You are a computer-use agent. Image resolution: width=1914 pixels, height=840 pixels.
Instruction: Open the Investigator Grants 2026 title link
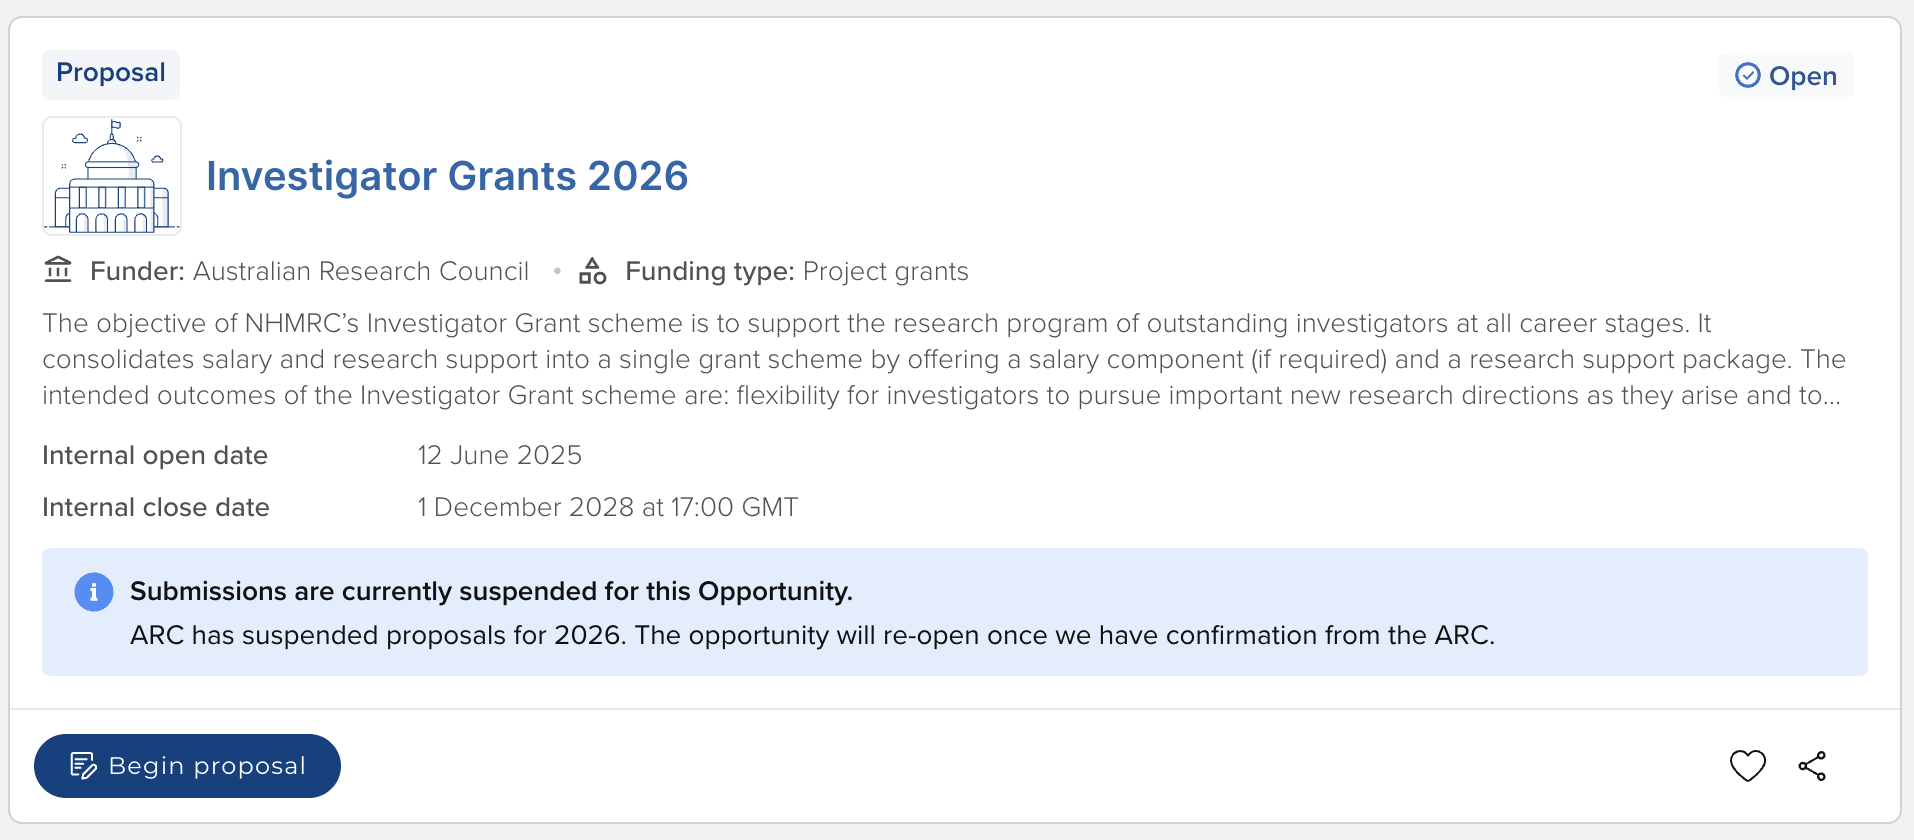click(x=447, y=176)
